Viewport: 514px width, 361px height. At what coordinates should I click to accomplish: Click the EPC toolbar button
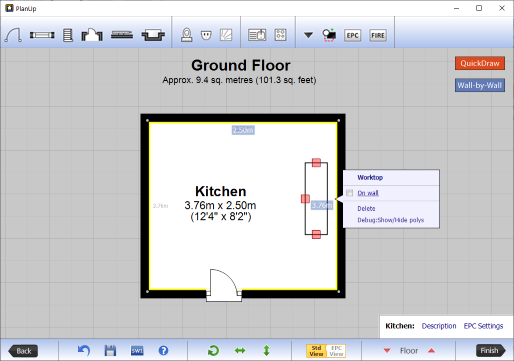pyautogui.click(x=352, y=35)
